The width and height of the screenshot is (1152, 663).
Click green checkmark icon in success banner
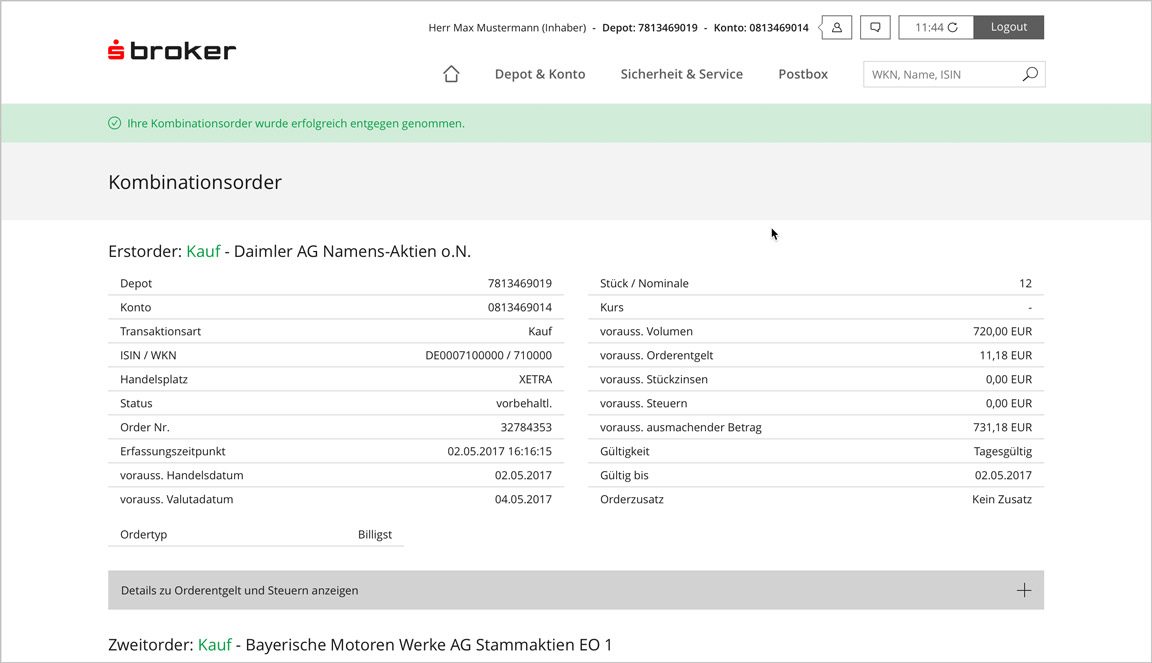115,123
